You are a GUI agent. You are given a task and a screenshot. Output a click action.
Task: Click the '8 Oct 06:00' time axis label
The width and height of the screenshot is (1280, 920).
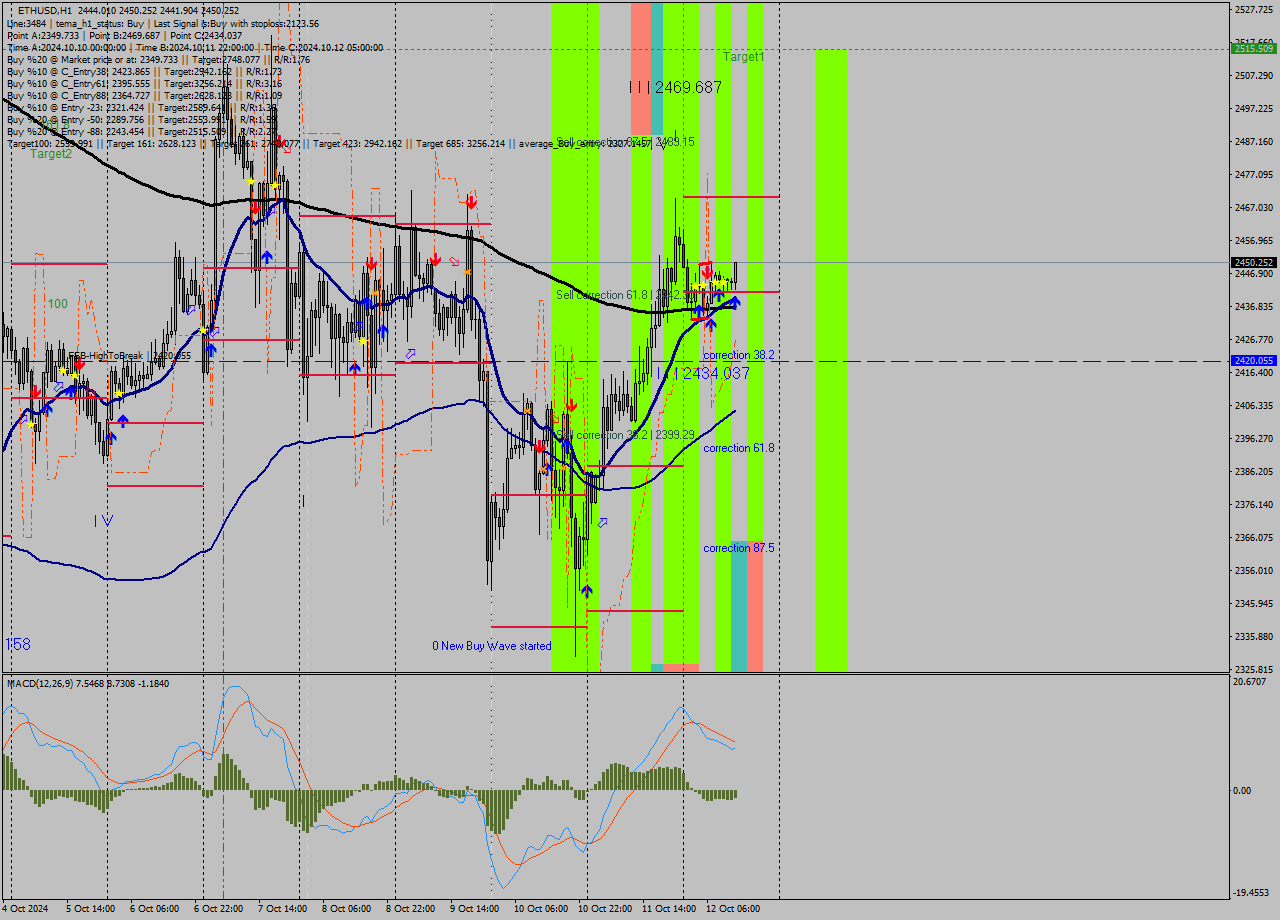coord(346,909)
